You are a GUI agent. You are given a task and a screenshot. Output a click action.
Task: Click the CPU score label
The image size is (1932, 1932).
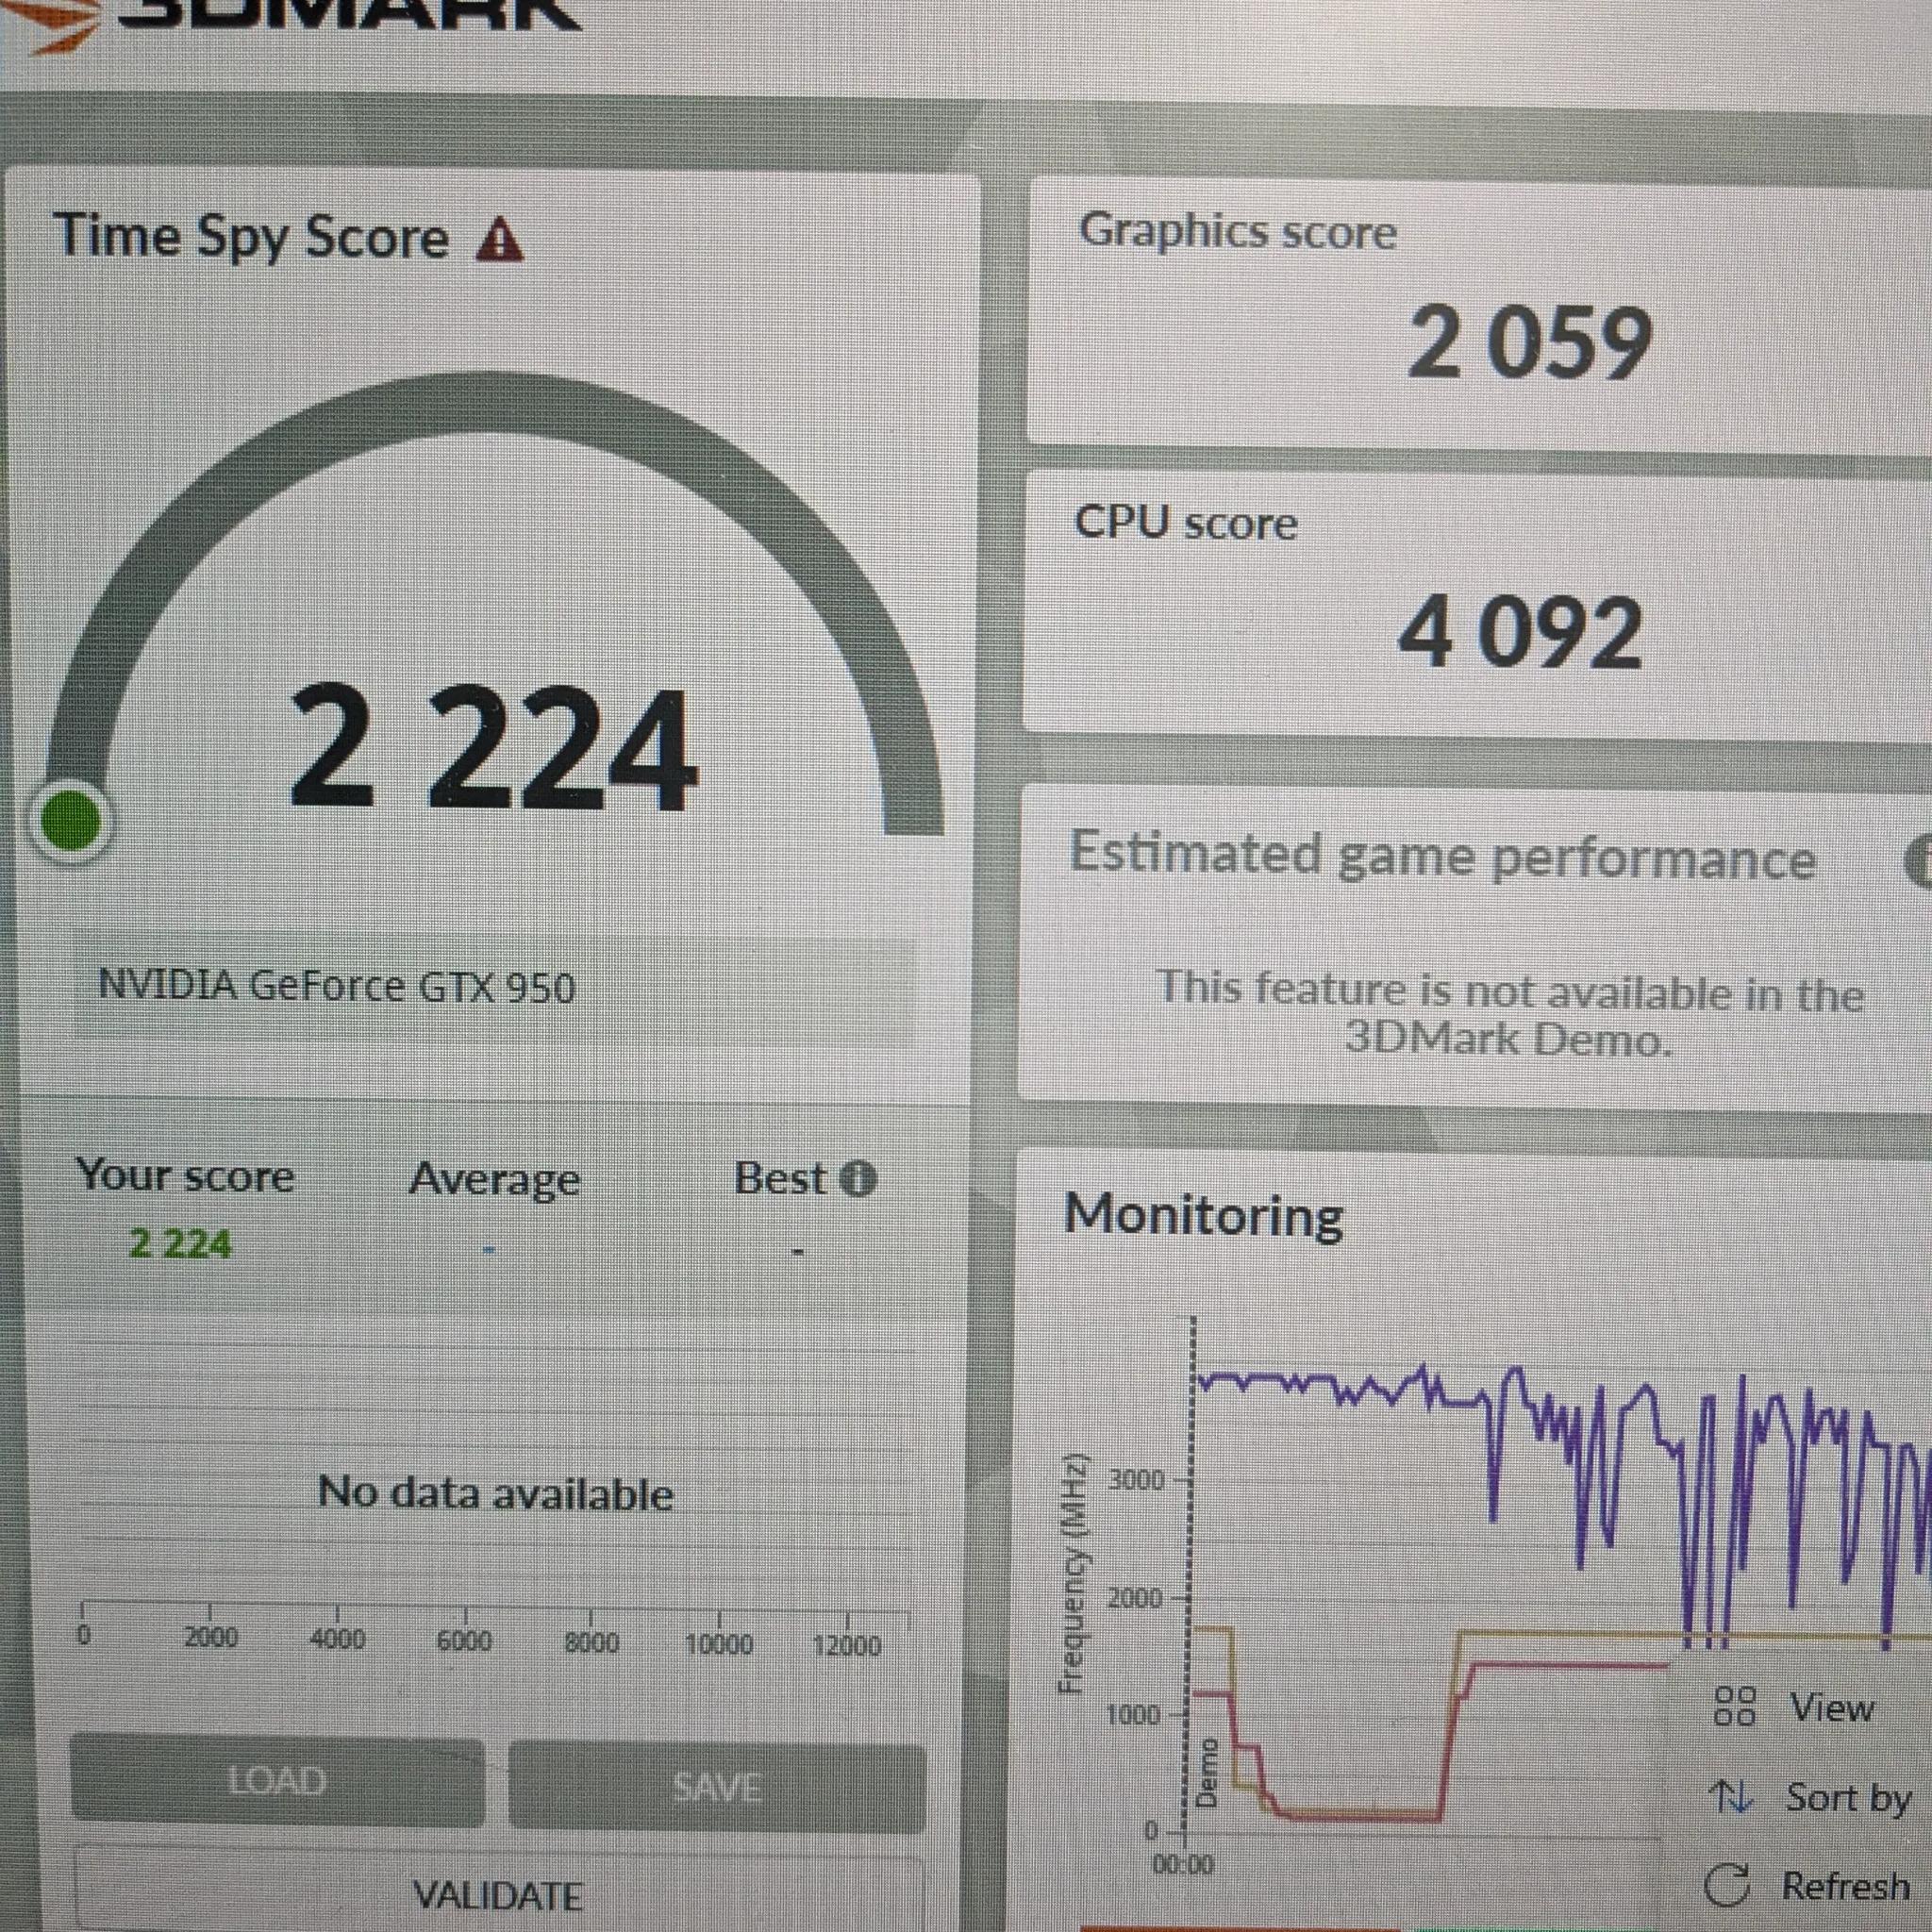[1185, 523]
